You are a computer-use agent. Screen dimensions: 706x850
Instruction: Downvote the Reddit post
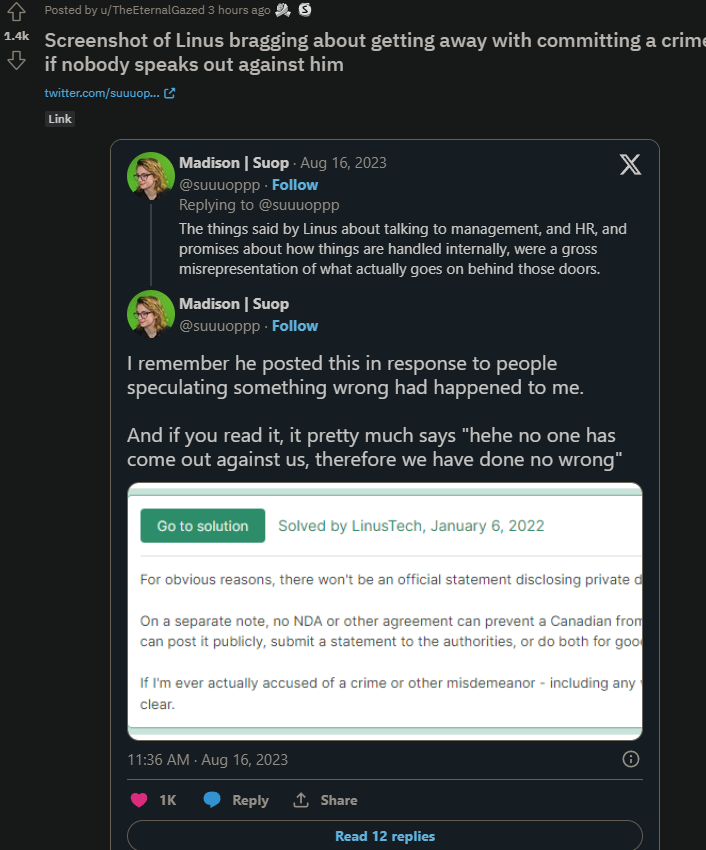tap(16, 60)
